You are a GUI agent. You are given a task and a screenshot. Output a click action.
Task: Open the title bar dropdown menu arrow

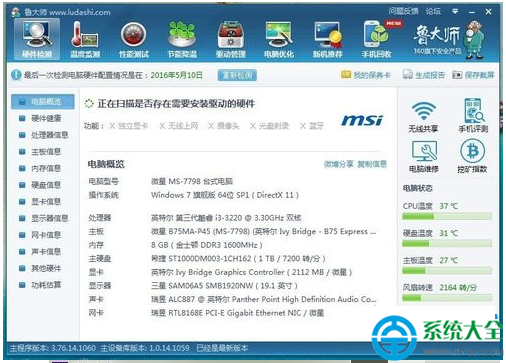coord(455,12)
